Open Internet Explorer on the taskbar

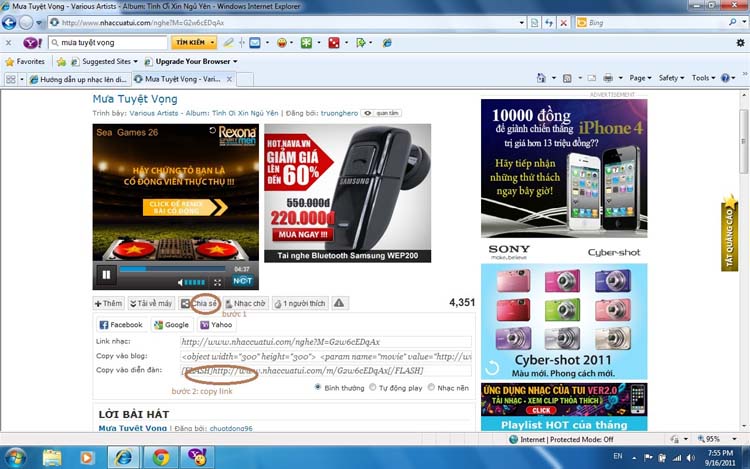point(123,458)
